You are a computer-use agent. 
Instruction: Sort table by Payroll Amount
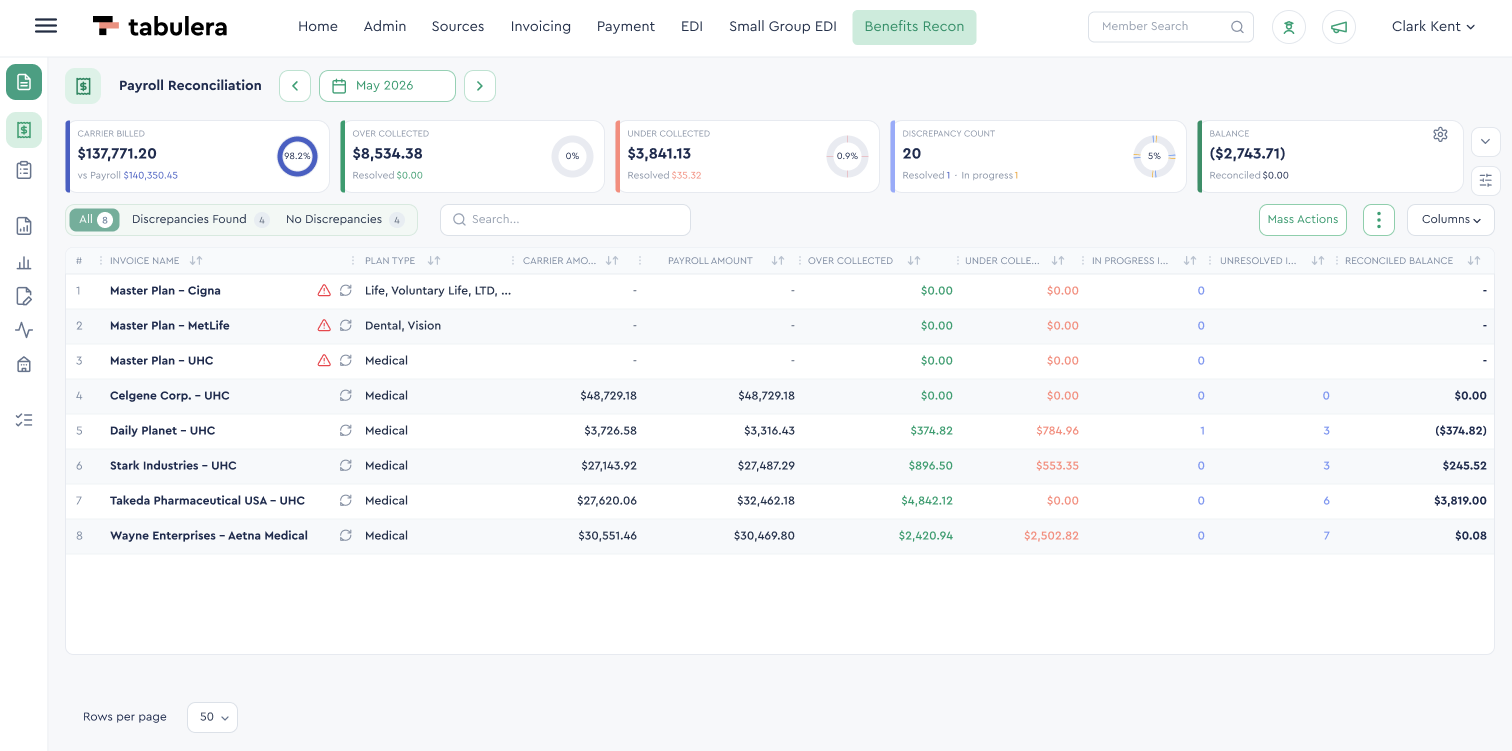pos(778,261)
